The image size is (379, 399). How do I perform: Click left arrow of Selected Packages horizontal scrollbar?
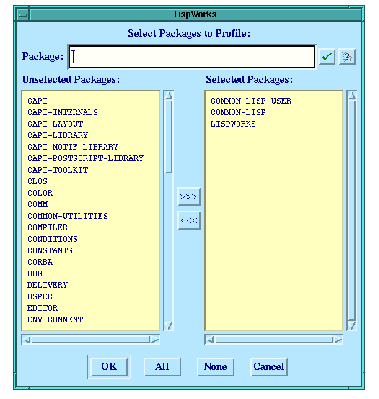coord(210,340)
